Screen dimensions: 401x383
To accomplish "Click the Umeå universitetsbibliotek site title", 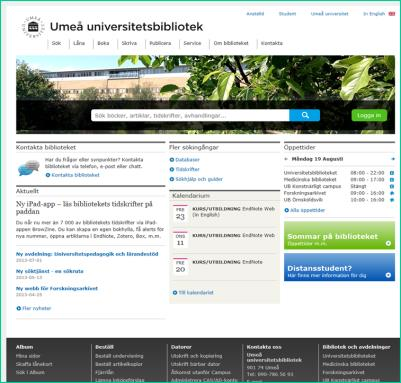I will point(126,27).
